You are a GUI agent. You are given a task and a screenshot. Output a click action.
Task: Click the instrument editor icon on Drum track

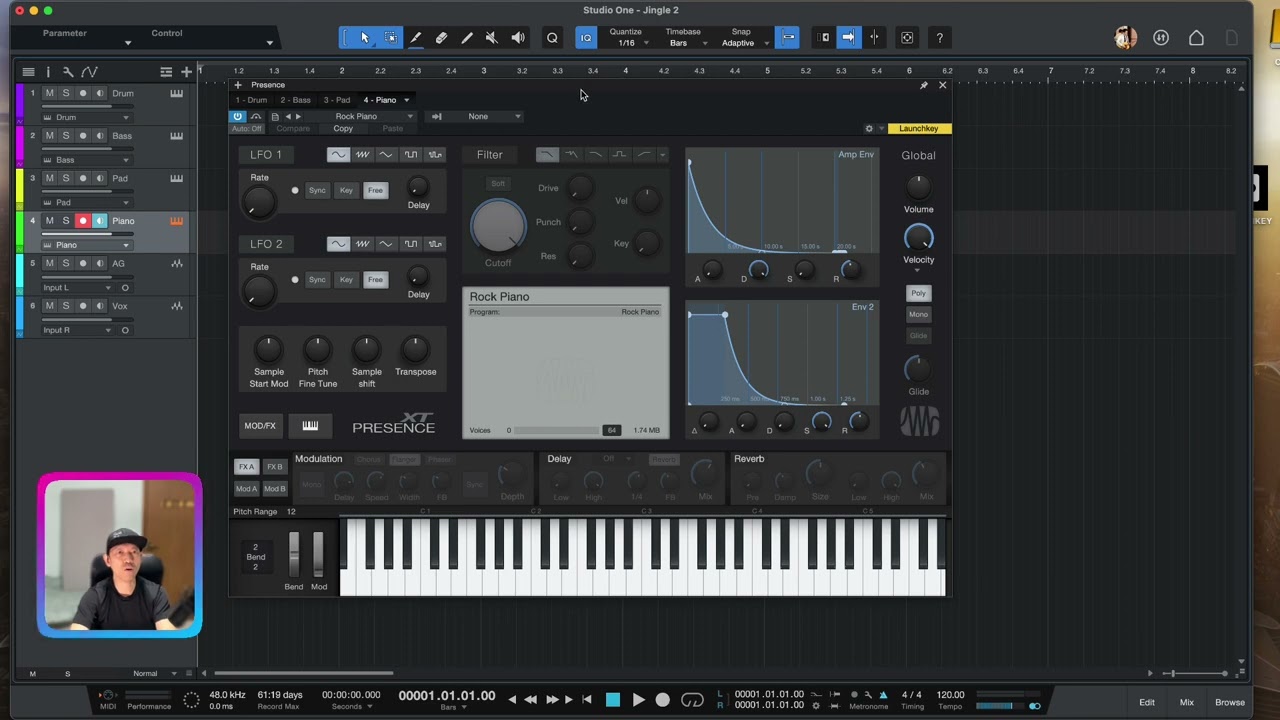pos(176,94)
